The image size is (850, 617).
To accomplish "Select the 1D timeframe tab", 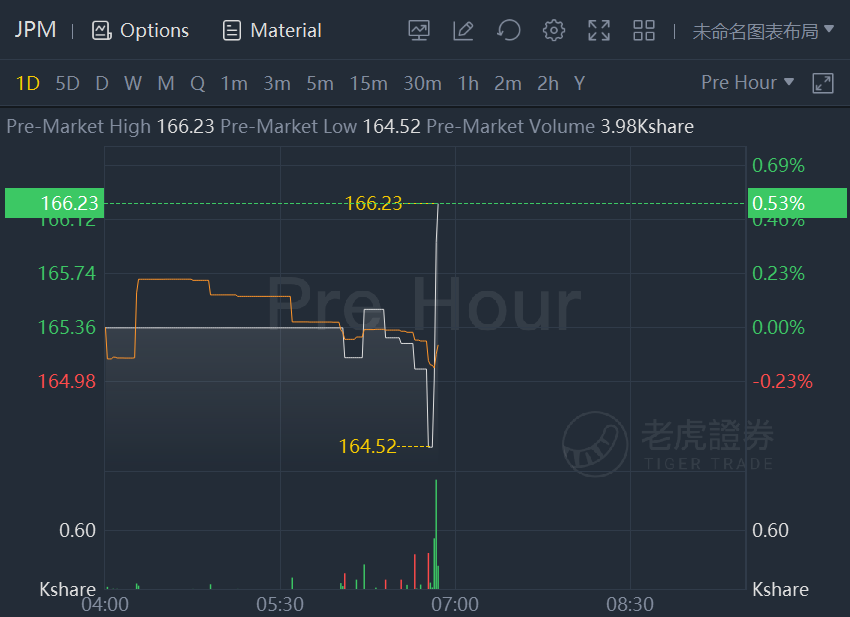I will coord(28,83).
